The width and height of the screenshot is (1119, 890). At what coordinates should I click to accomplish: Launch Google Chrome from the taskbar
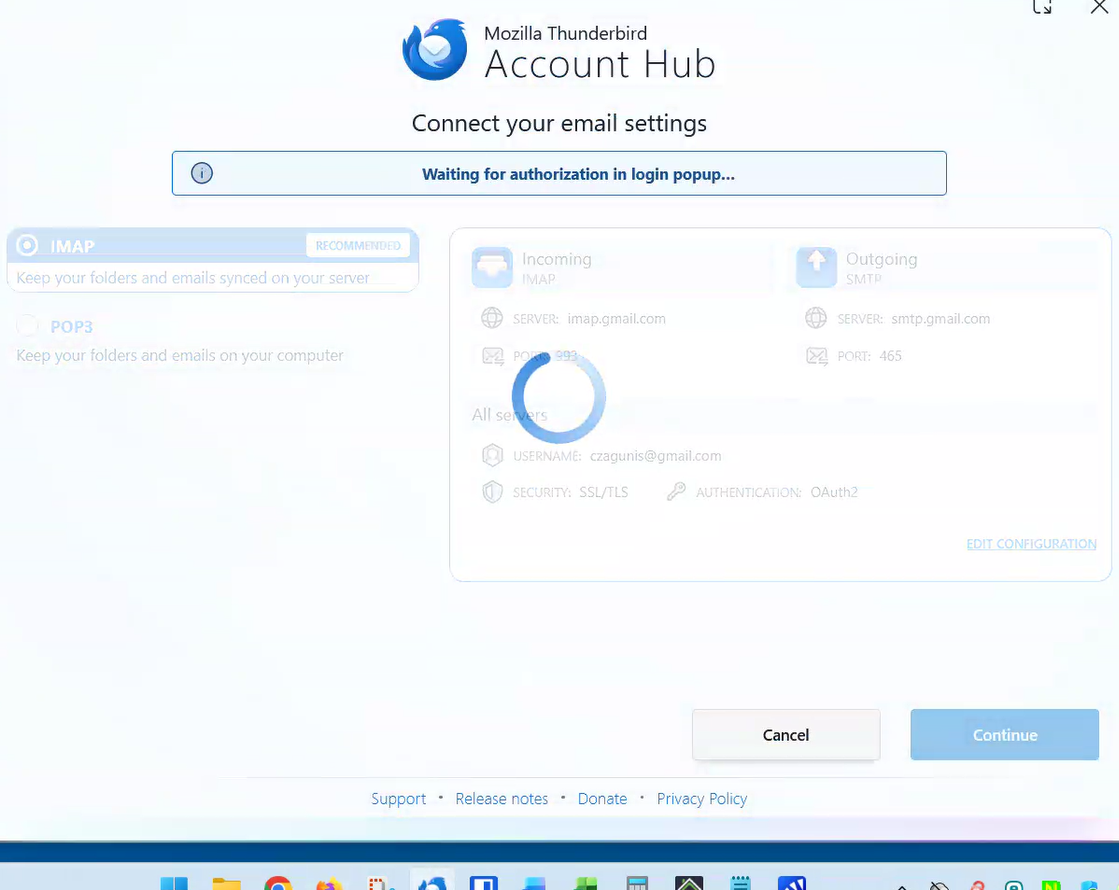tap(278, 883)
